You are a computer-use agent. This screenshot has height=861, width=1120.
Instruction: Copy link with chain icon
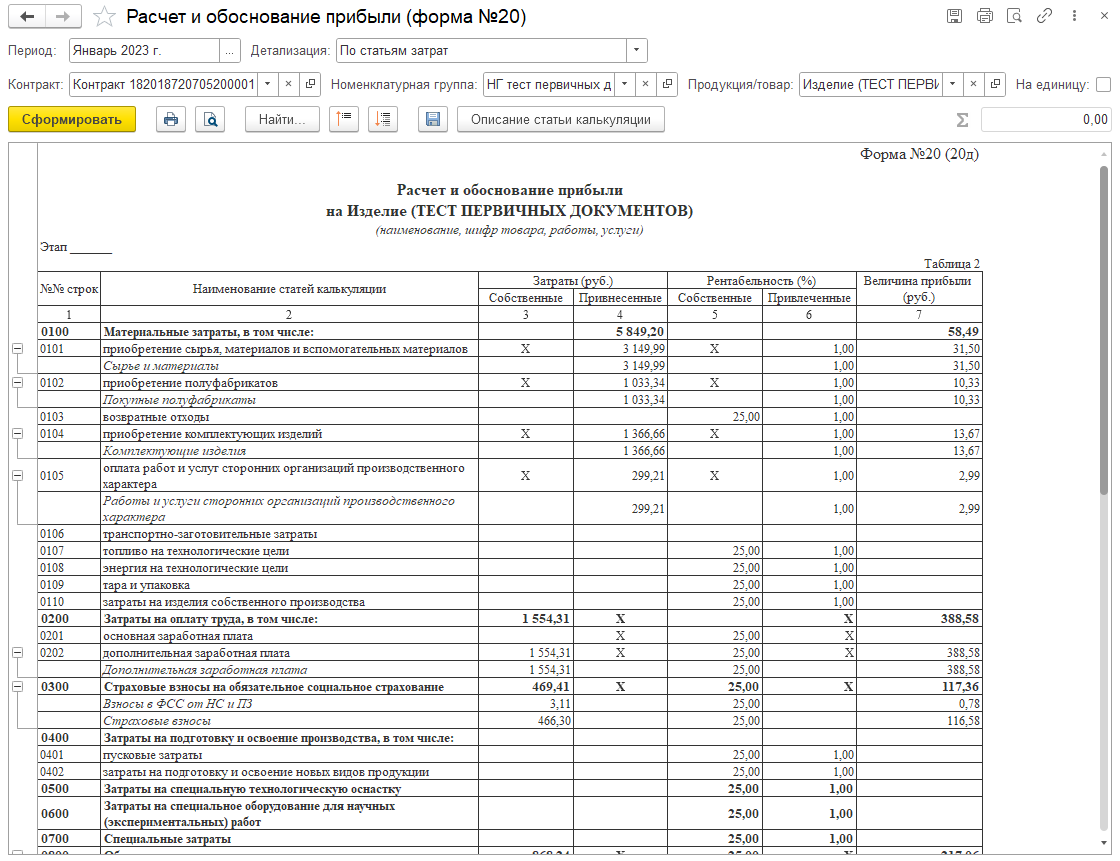pos(1044,16)
